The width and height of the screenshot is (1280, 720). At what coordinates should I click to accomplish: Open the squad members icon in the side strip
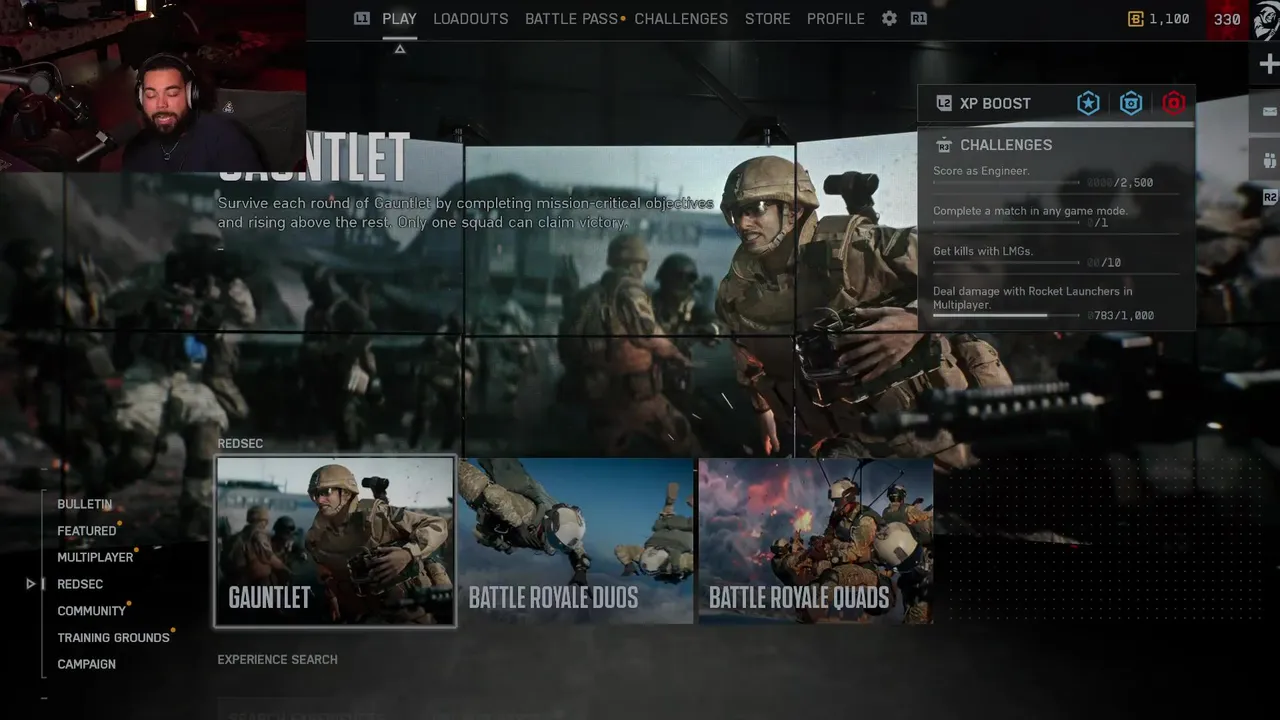tap(1270, 160)
